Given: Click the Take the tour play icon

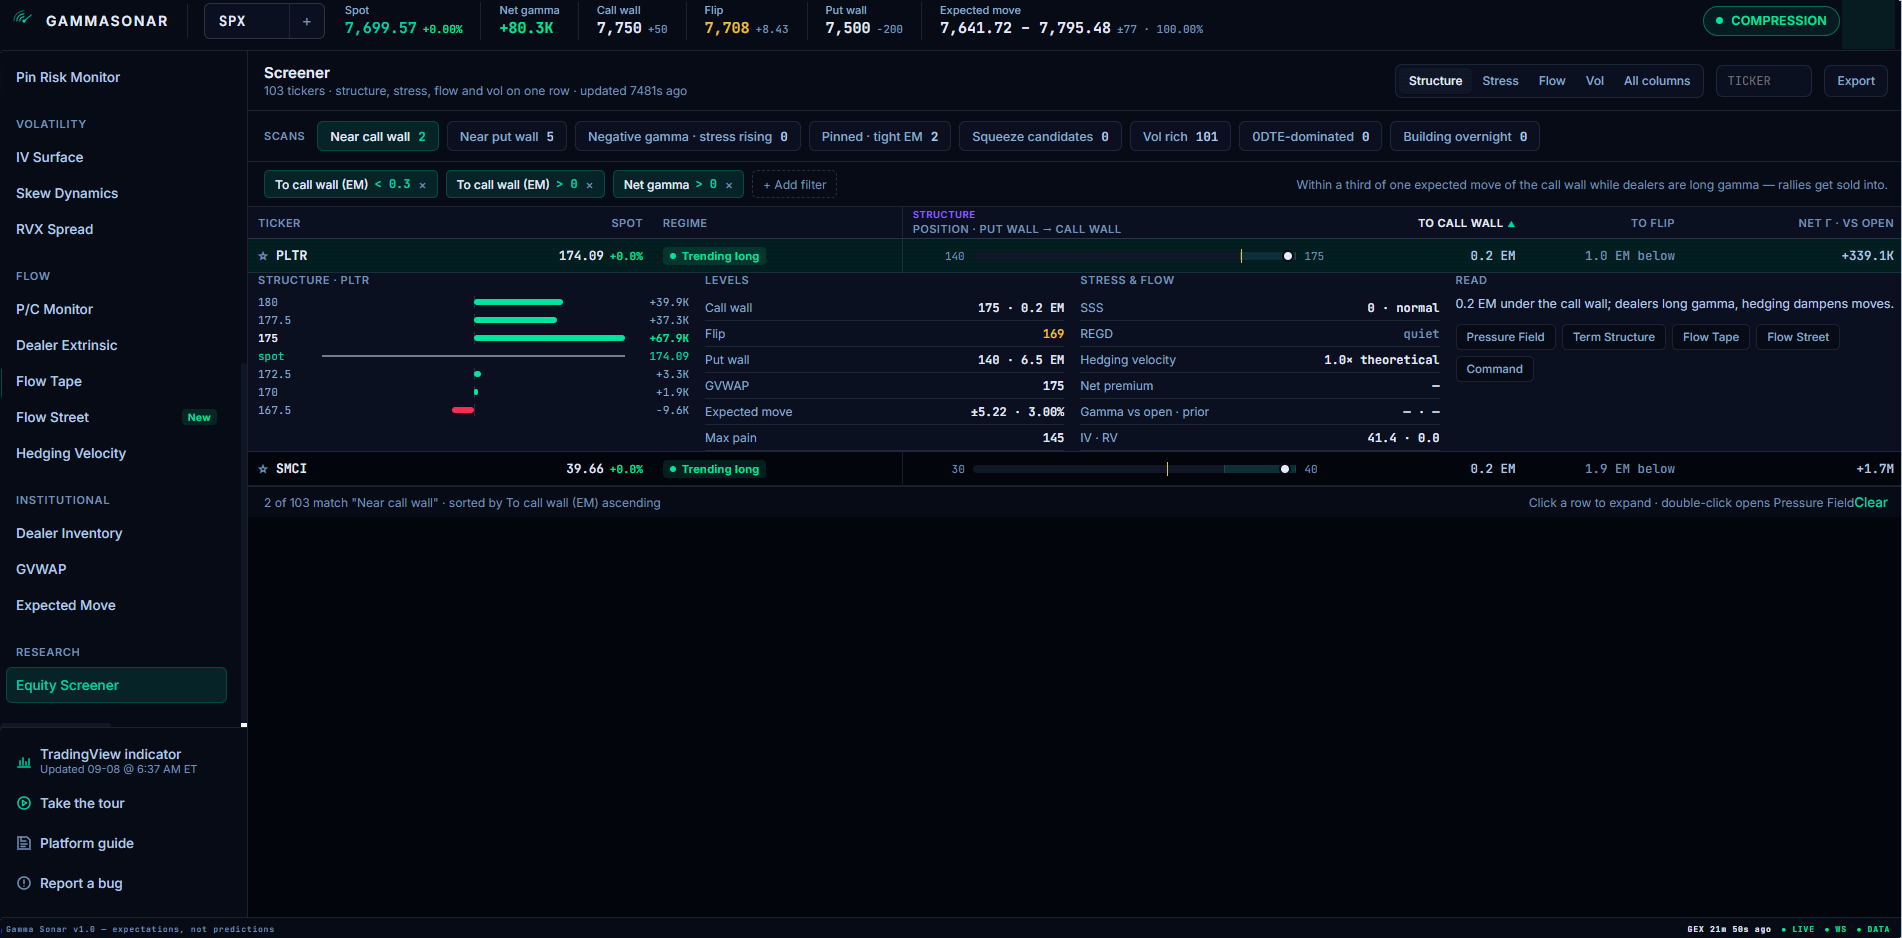Looking at the screenshot, I should click(24, 803).
